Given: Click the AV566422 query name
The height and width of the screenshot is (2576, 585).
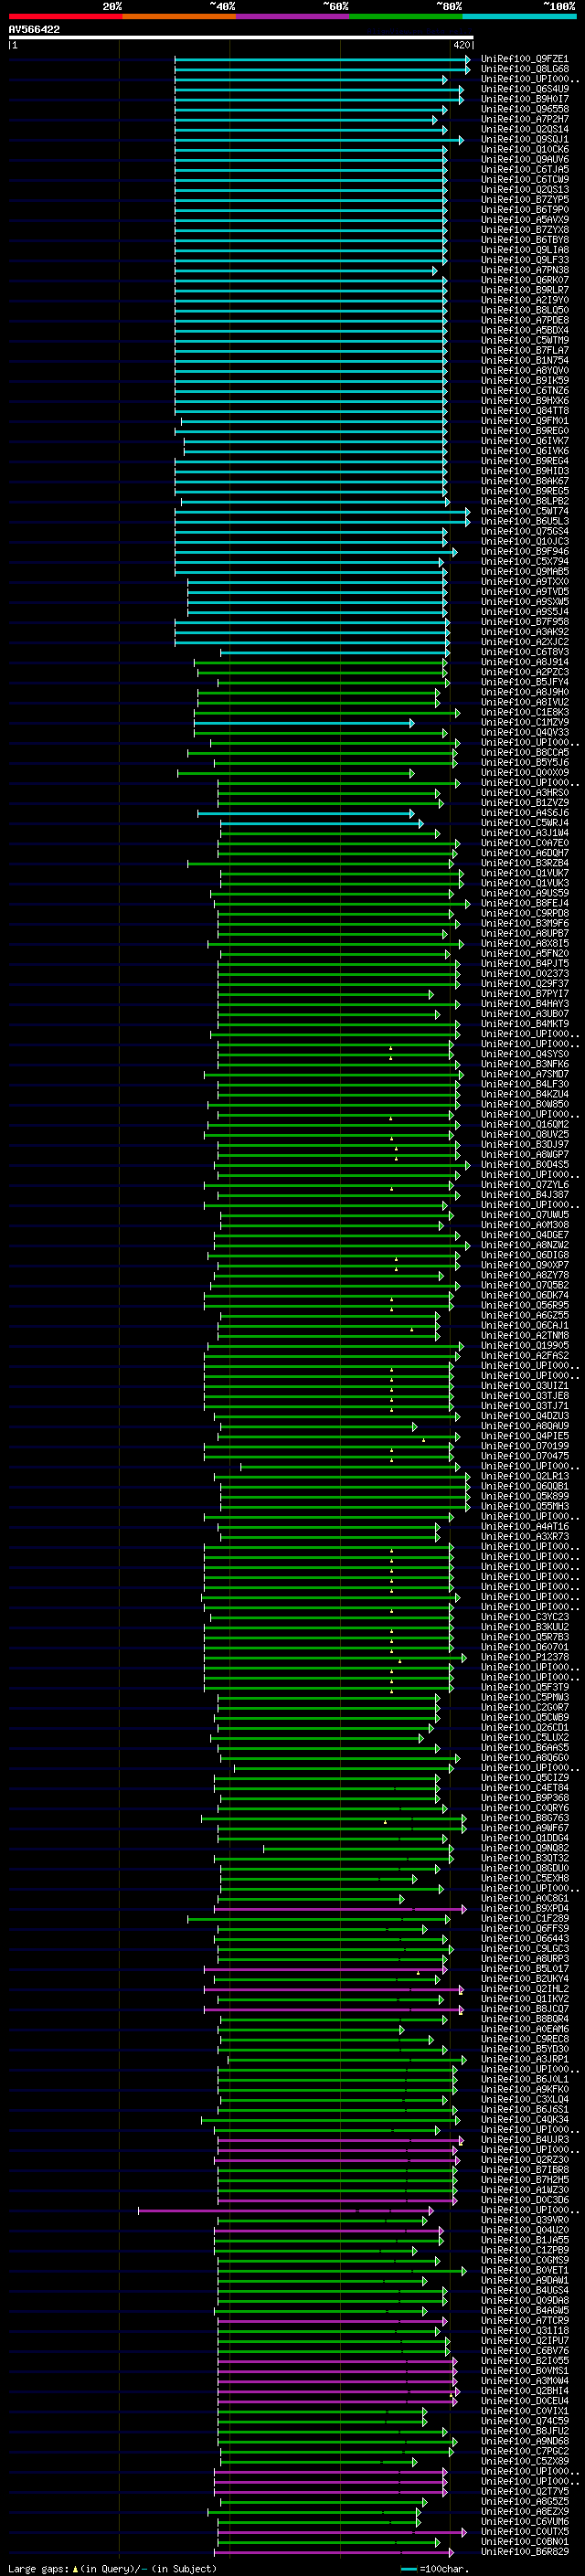Looking at the screenshot, I should (x=34, y=29).
